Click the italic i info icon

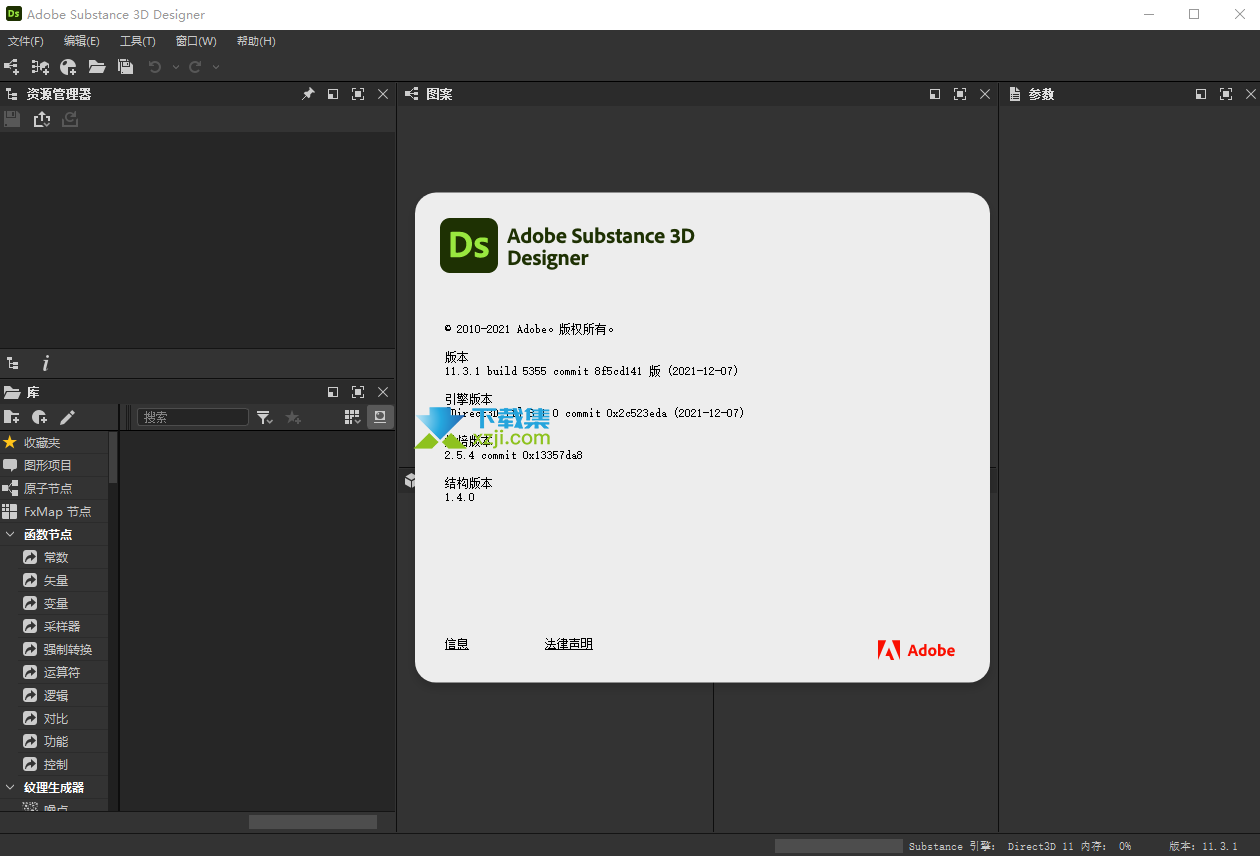pyautogui.click(x=45, y=364)
